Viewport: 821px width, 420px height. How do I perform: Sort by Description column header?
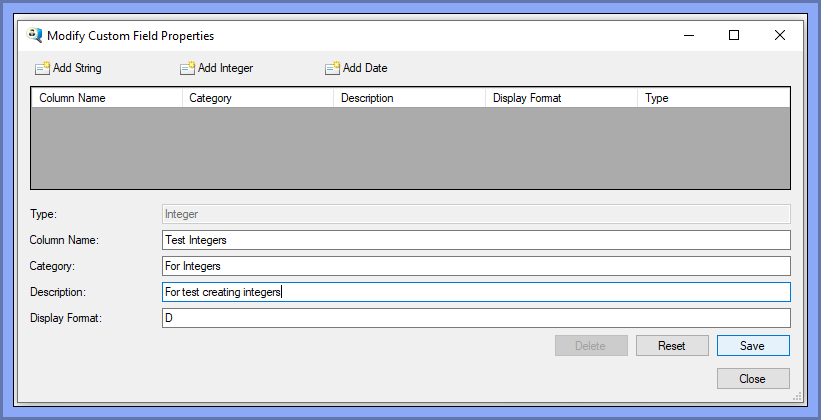click(409, 98)
